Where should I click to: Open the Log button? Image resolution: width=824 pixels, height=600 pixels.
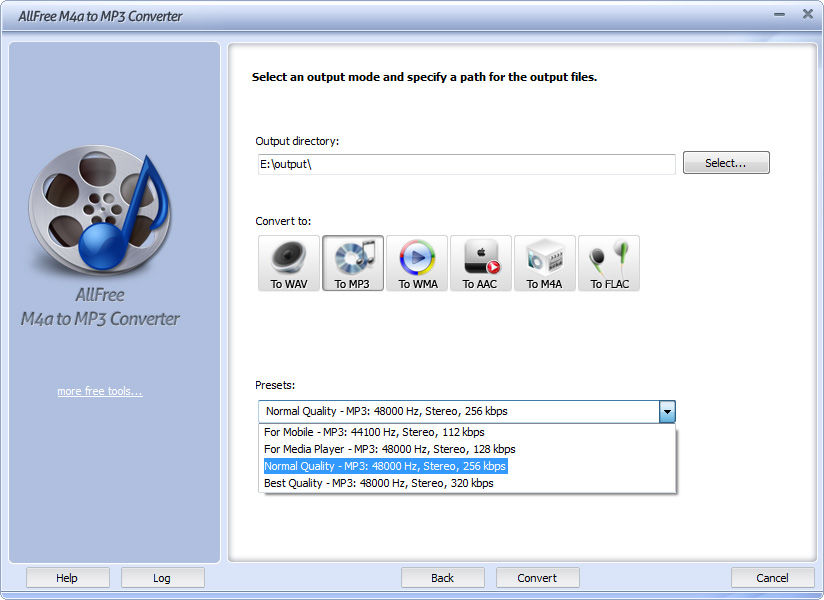(162, 577)
